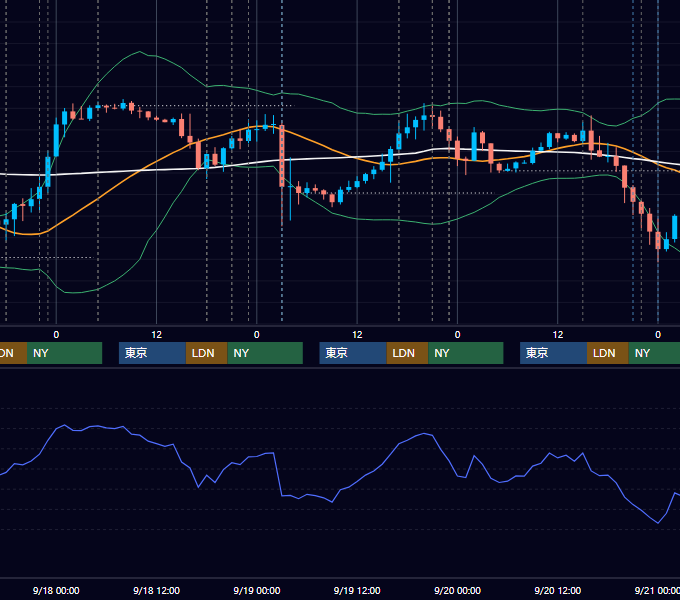Click the 9/19 00:00 date label
Viewport: 680px width, 600px height.
click(x=257, y=590)
